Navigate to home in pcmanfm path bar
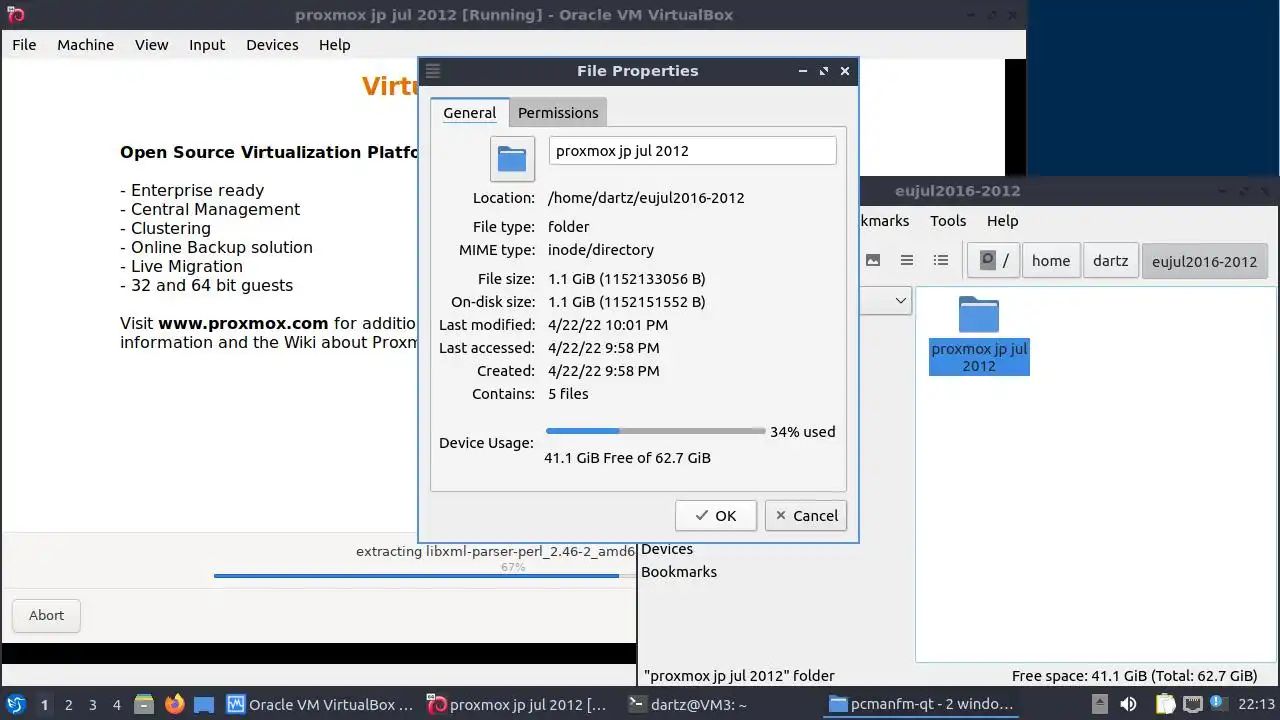 tap(1051, 261)
